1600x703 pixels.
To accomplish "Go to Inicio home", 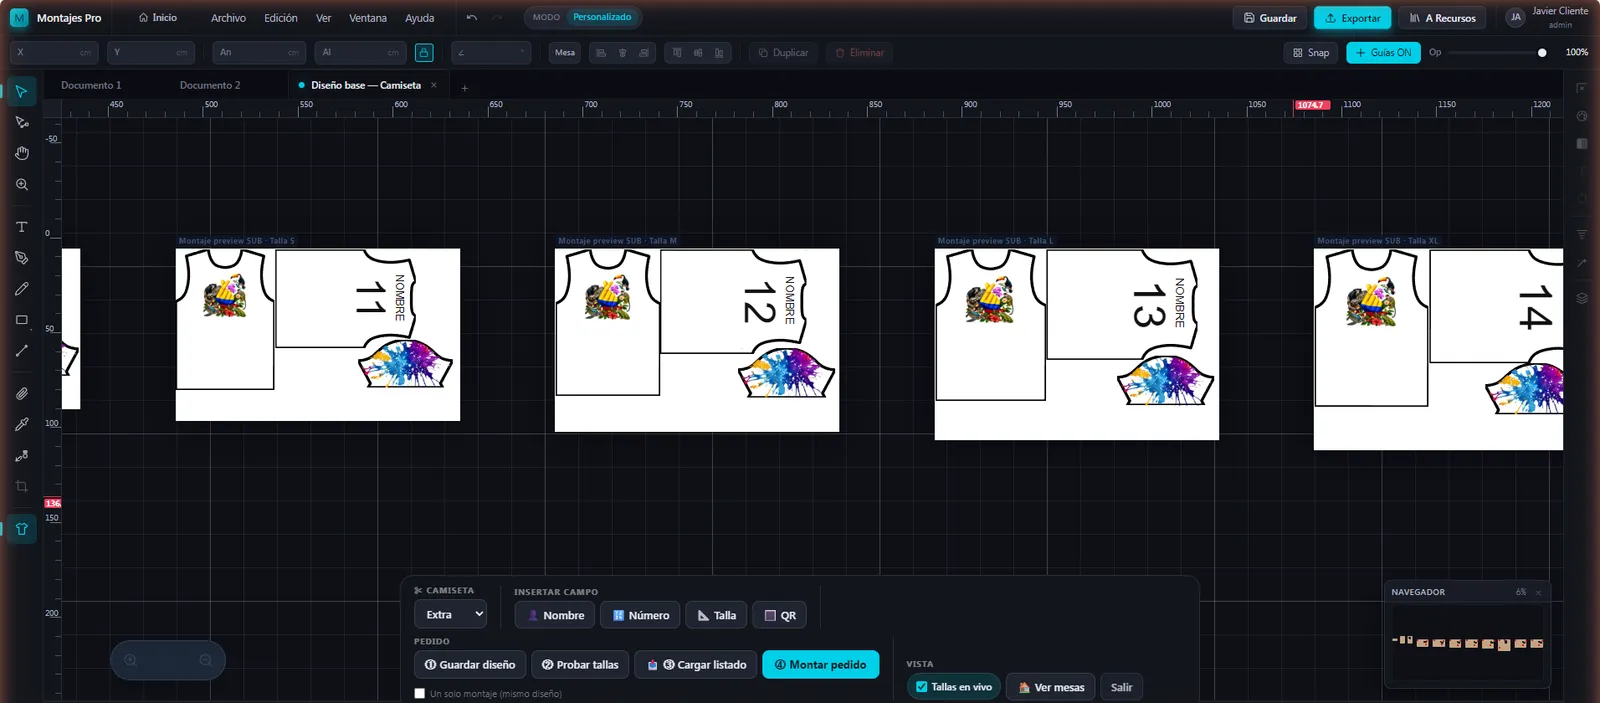I will (x=158, y=18).
